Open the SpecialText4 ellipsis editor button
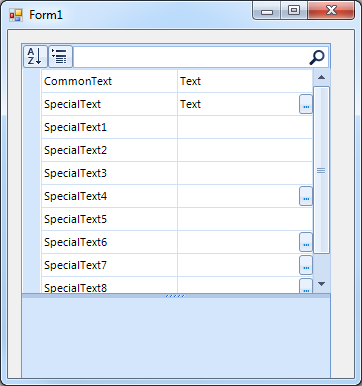 pos(306,196)
